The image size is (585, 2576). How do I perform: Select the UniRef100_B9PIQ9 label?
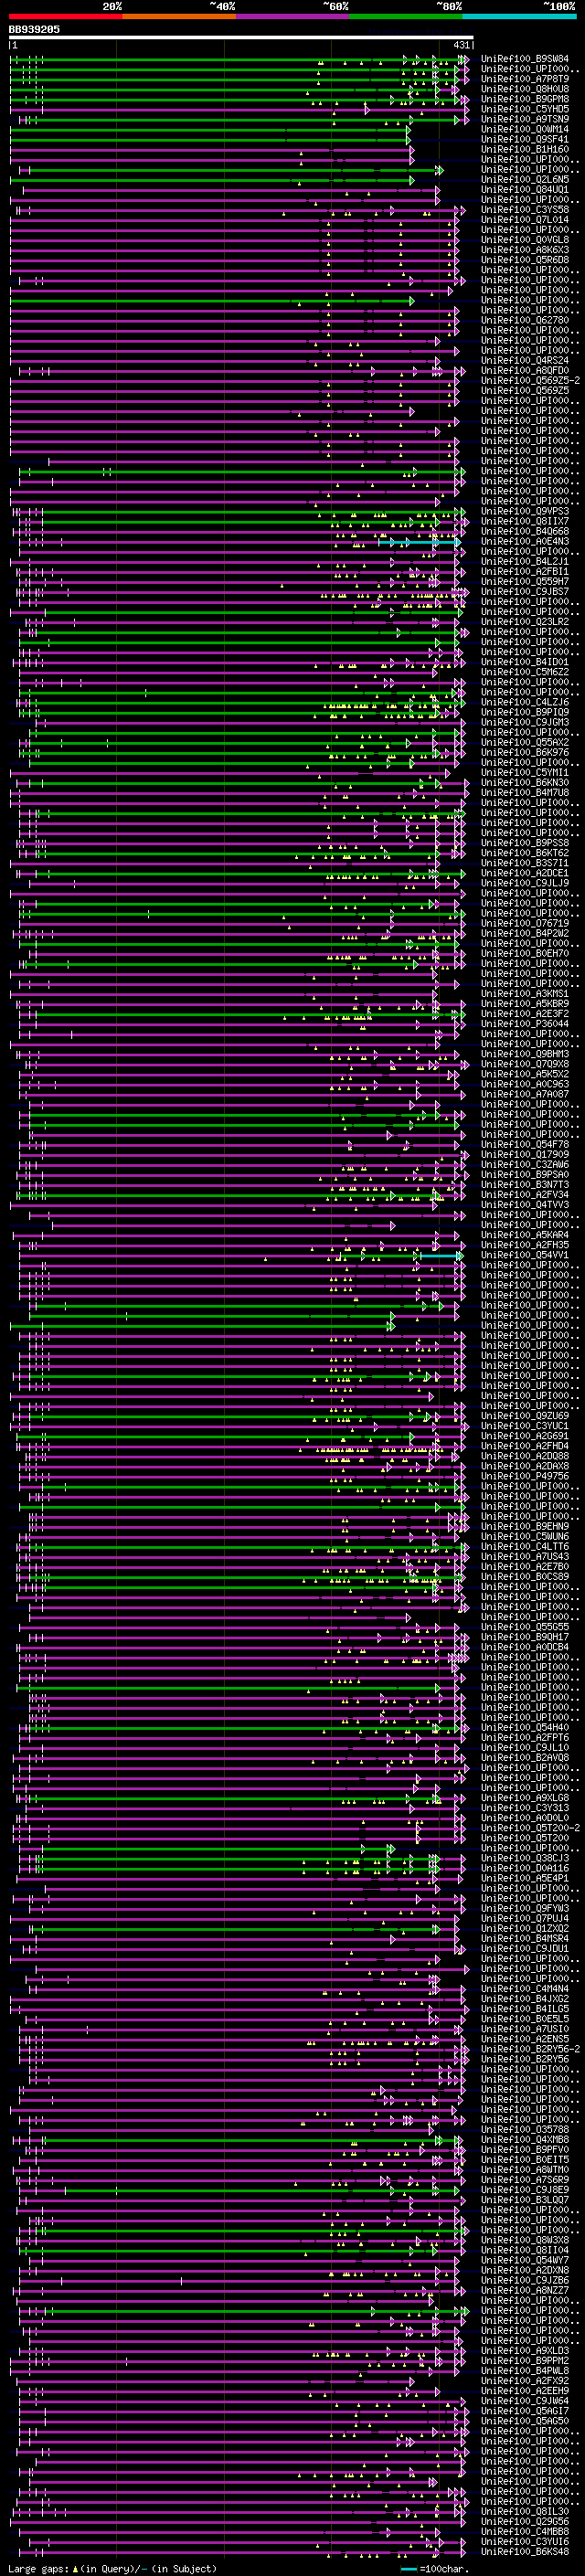point(525,712)
